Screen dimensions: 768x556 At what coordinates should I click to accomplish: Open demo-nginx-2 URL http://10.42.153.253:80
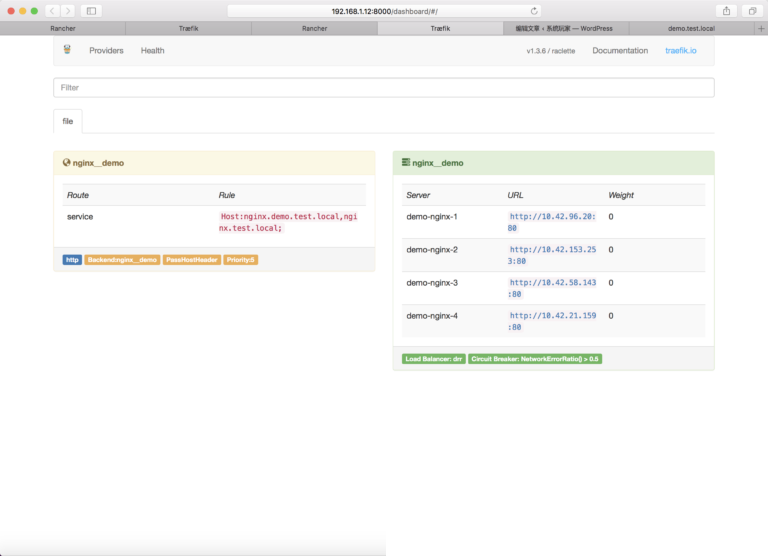[552, 255]
